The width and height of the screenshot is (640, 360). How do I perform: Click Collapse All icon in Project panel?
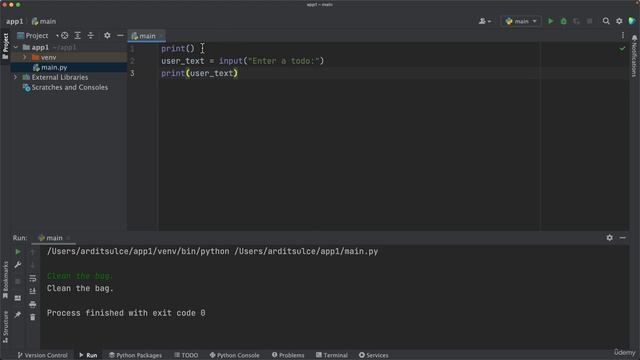tap(91, 36)
